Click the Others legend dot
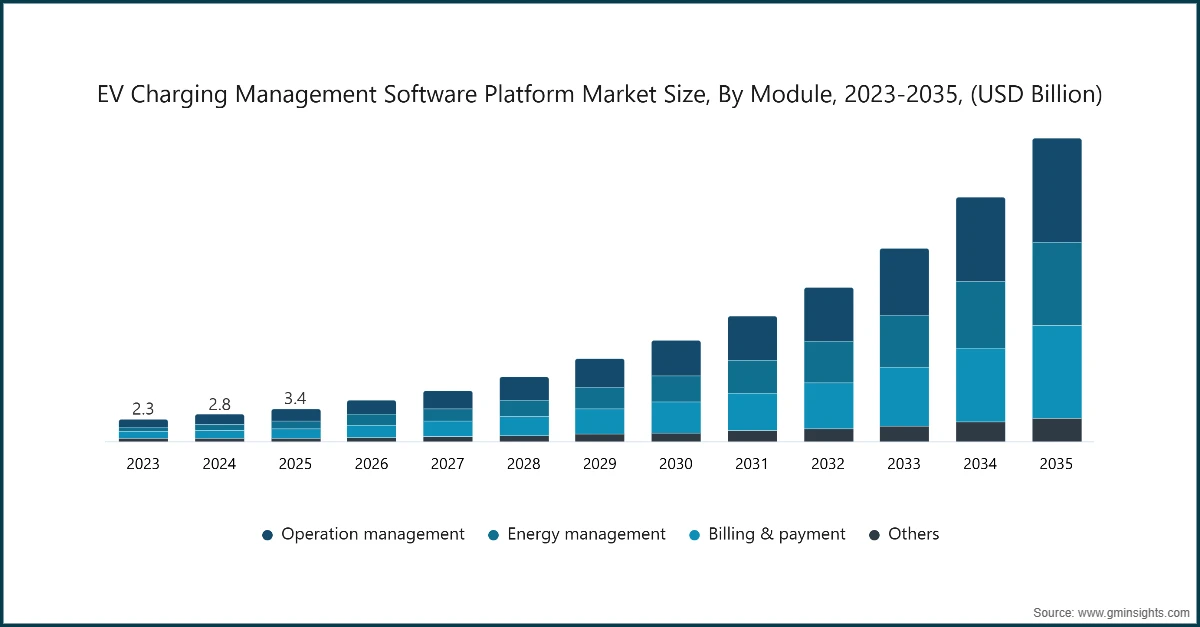Viewport: 1200px width, 627px height. pyautogui.click(x=873, y=535)
